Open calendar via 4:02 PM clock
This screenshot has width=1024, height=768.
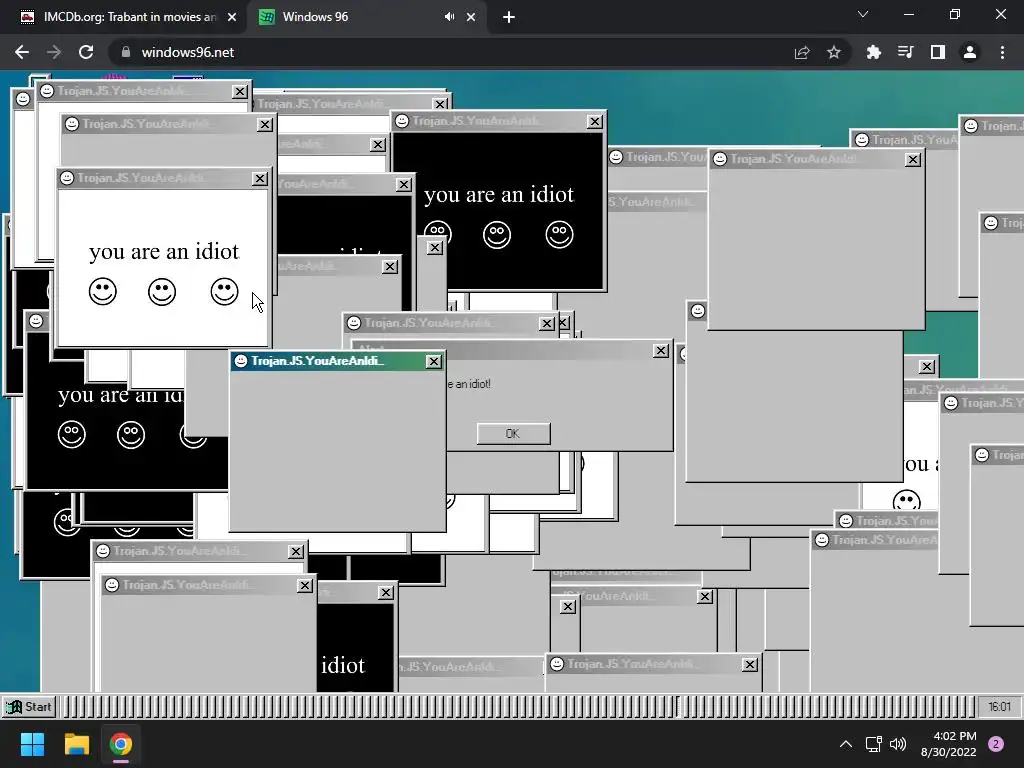coord(948,744)
